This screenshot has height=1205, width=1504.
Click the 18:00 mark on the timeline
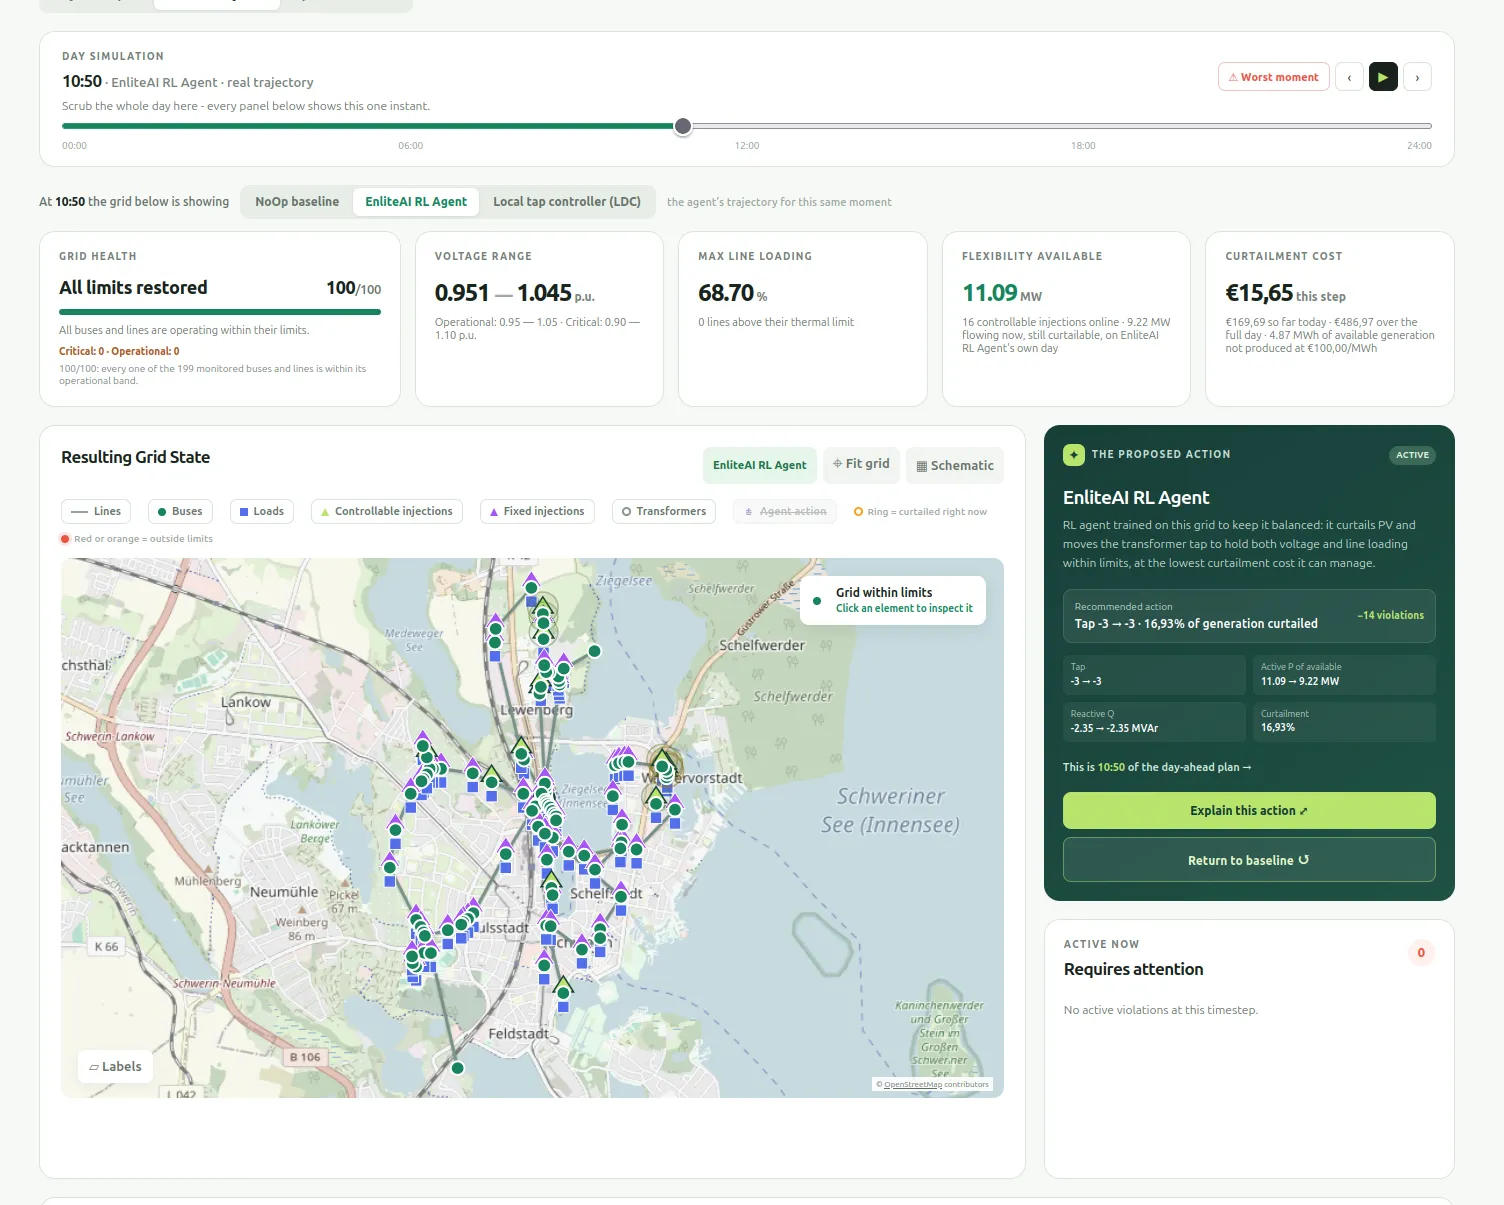(x=1083, y=146)
